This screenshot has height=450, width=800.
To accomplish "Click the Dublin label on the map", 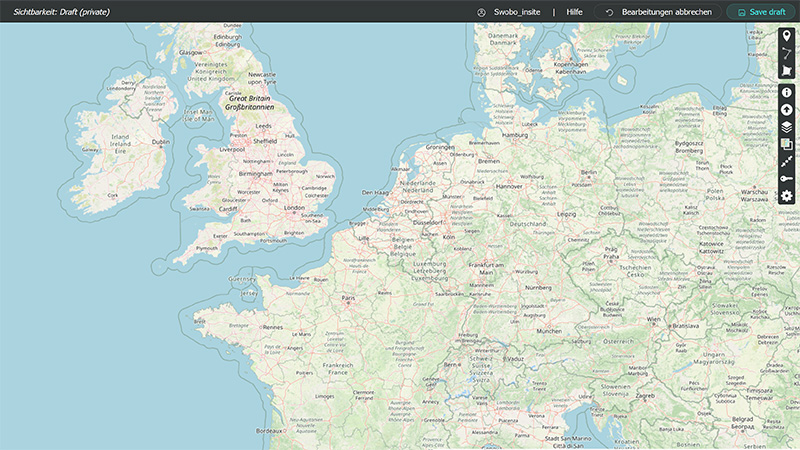I will (160, 142).
